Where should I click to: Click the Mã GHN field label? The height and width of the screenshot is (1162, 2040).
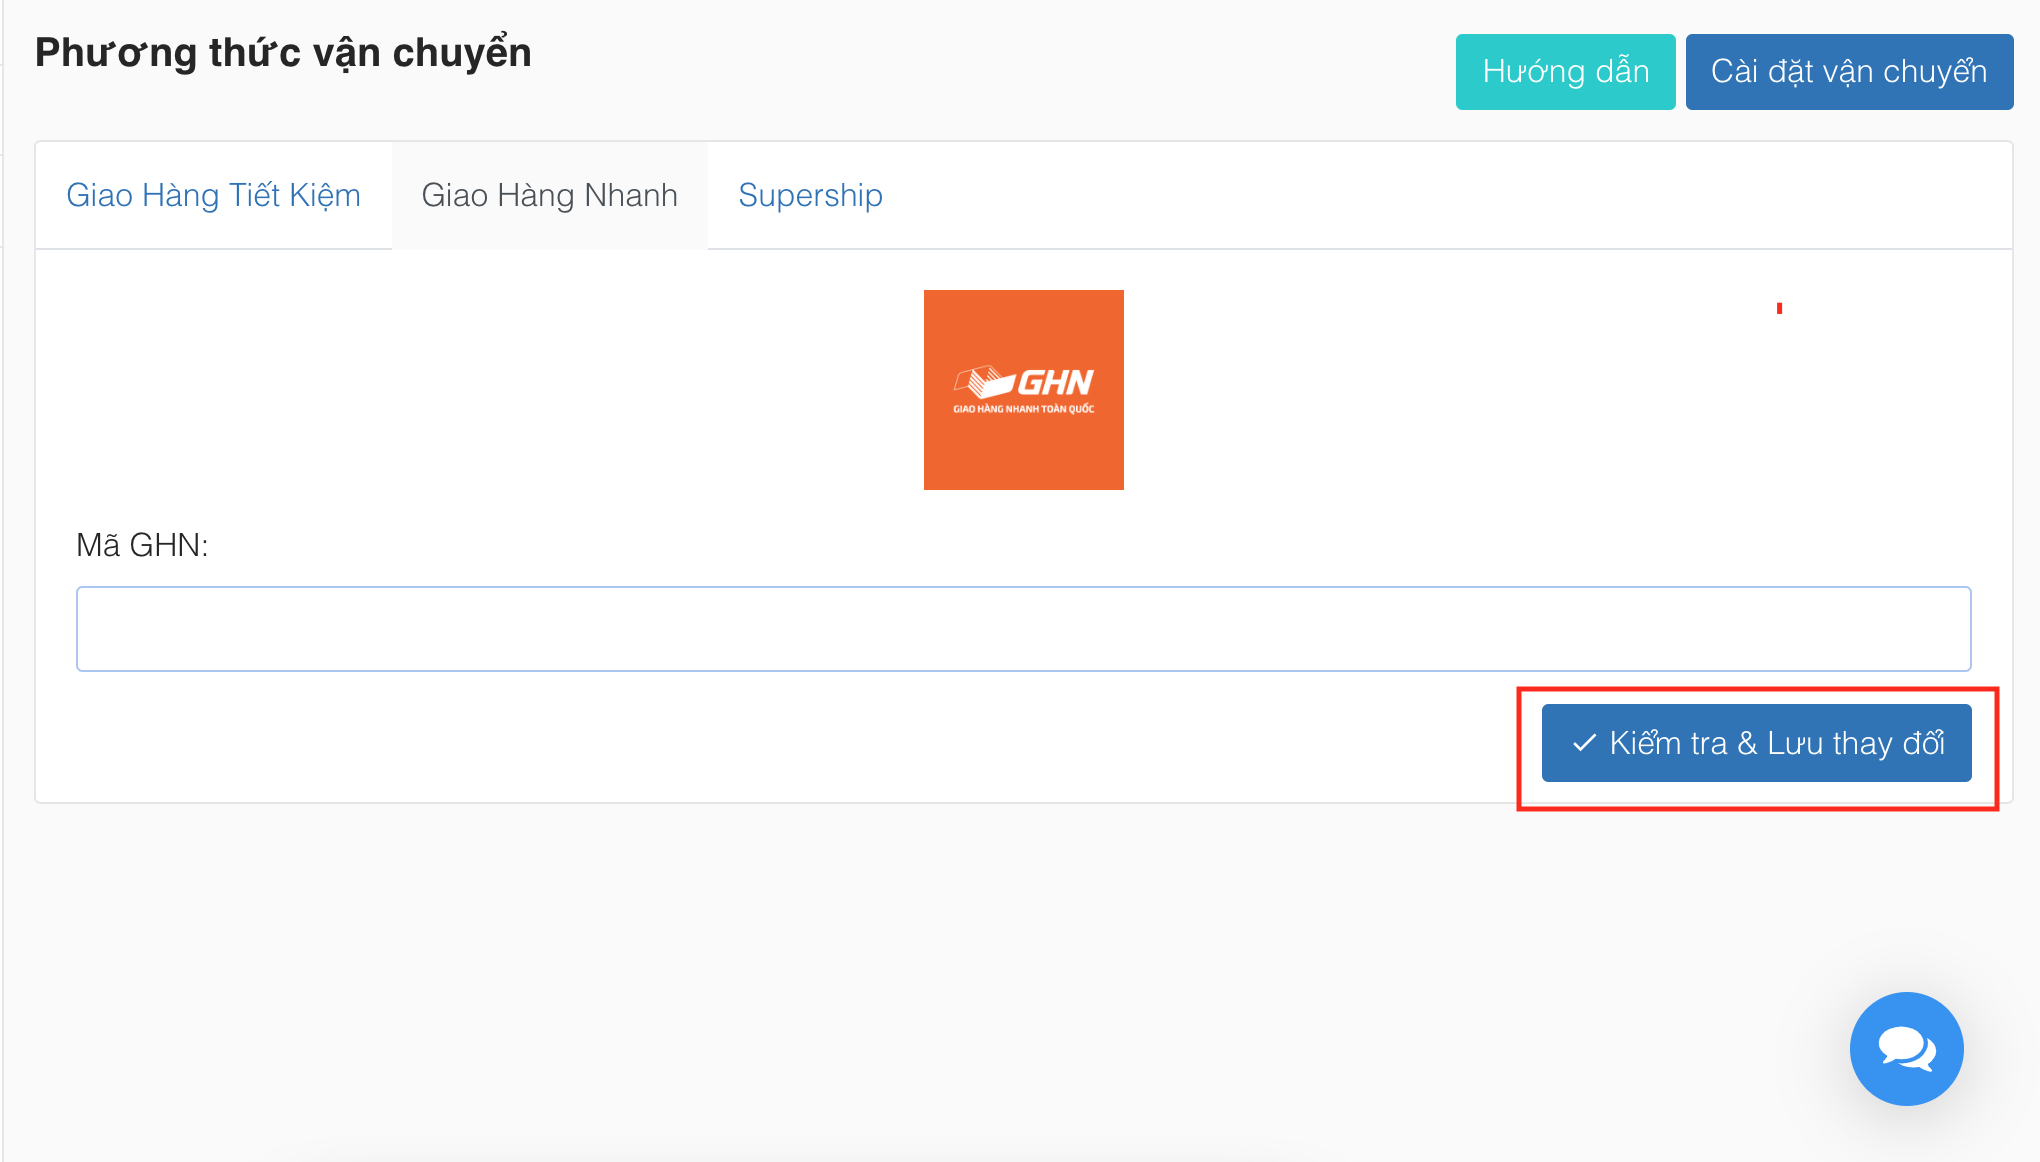click(x=142, y=545)
